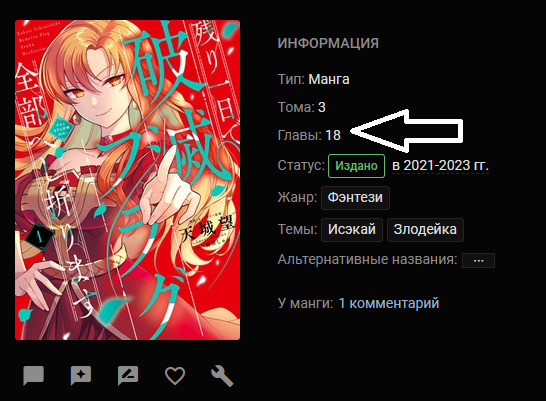Click the в 2021-2023 гг. date text

pyautogui.click(x=440, y=166)
